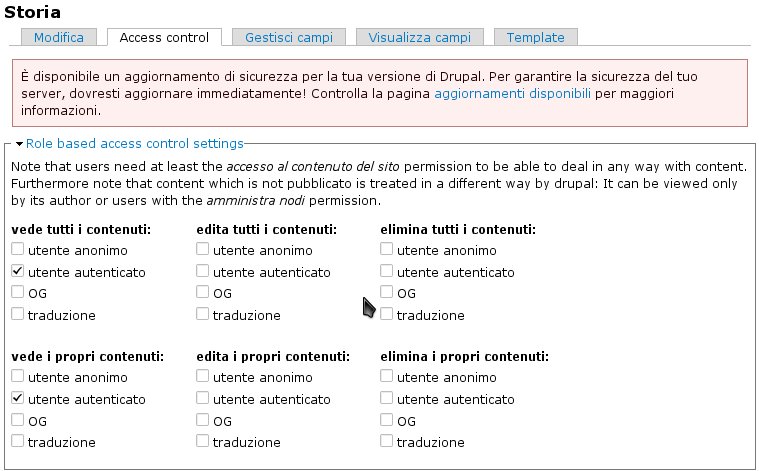Check traduzione under vede i propri contenuti
The image size is (759, 471).
pyautogui.click(x=18, y=441)
